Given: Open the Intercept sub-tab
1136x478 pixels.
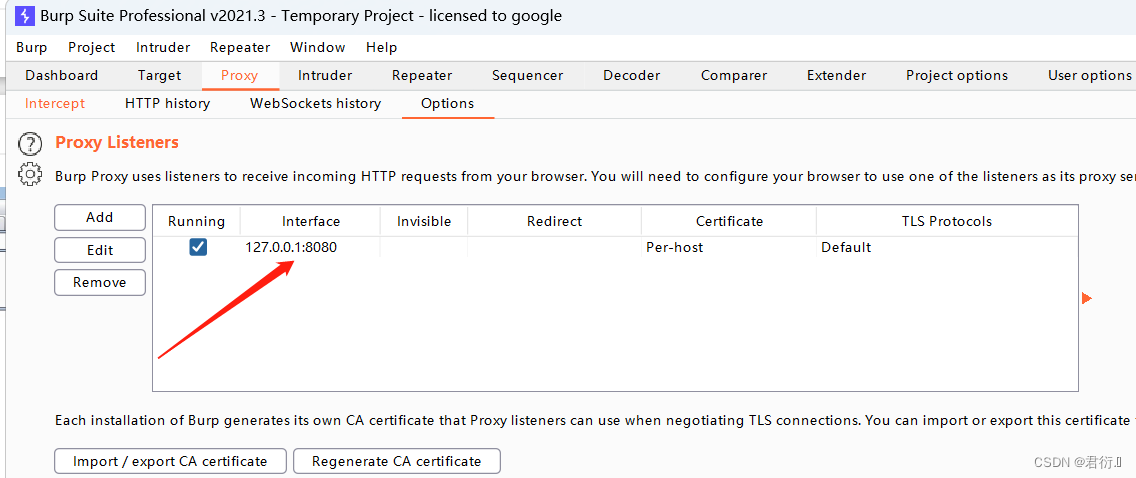Looking at the screenshot, I should 55,104.
